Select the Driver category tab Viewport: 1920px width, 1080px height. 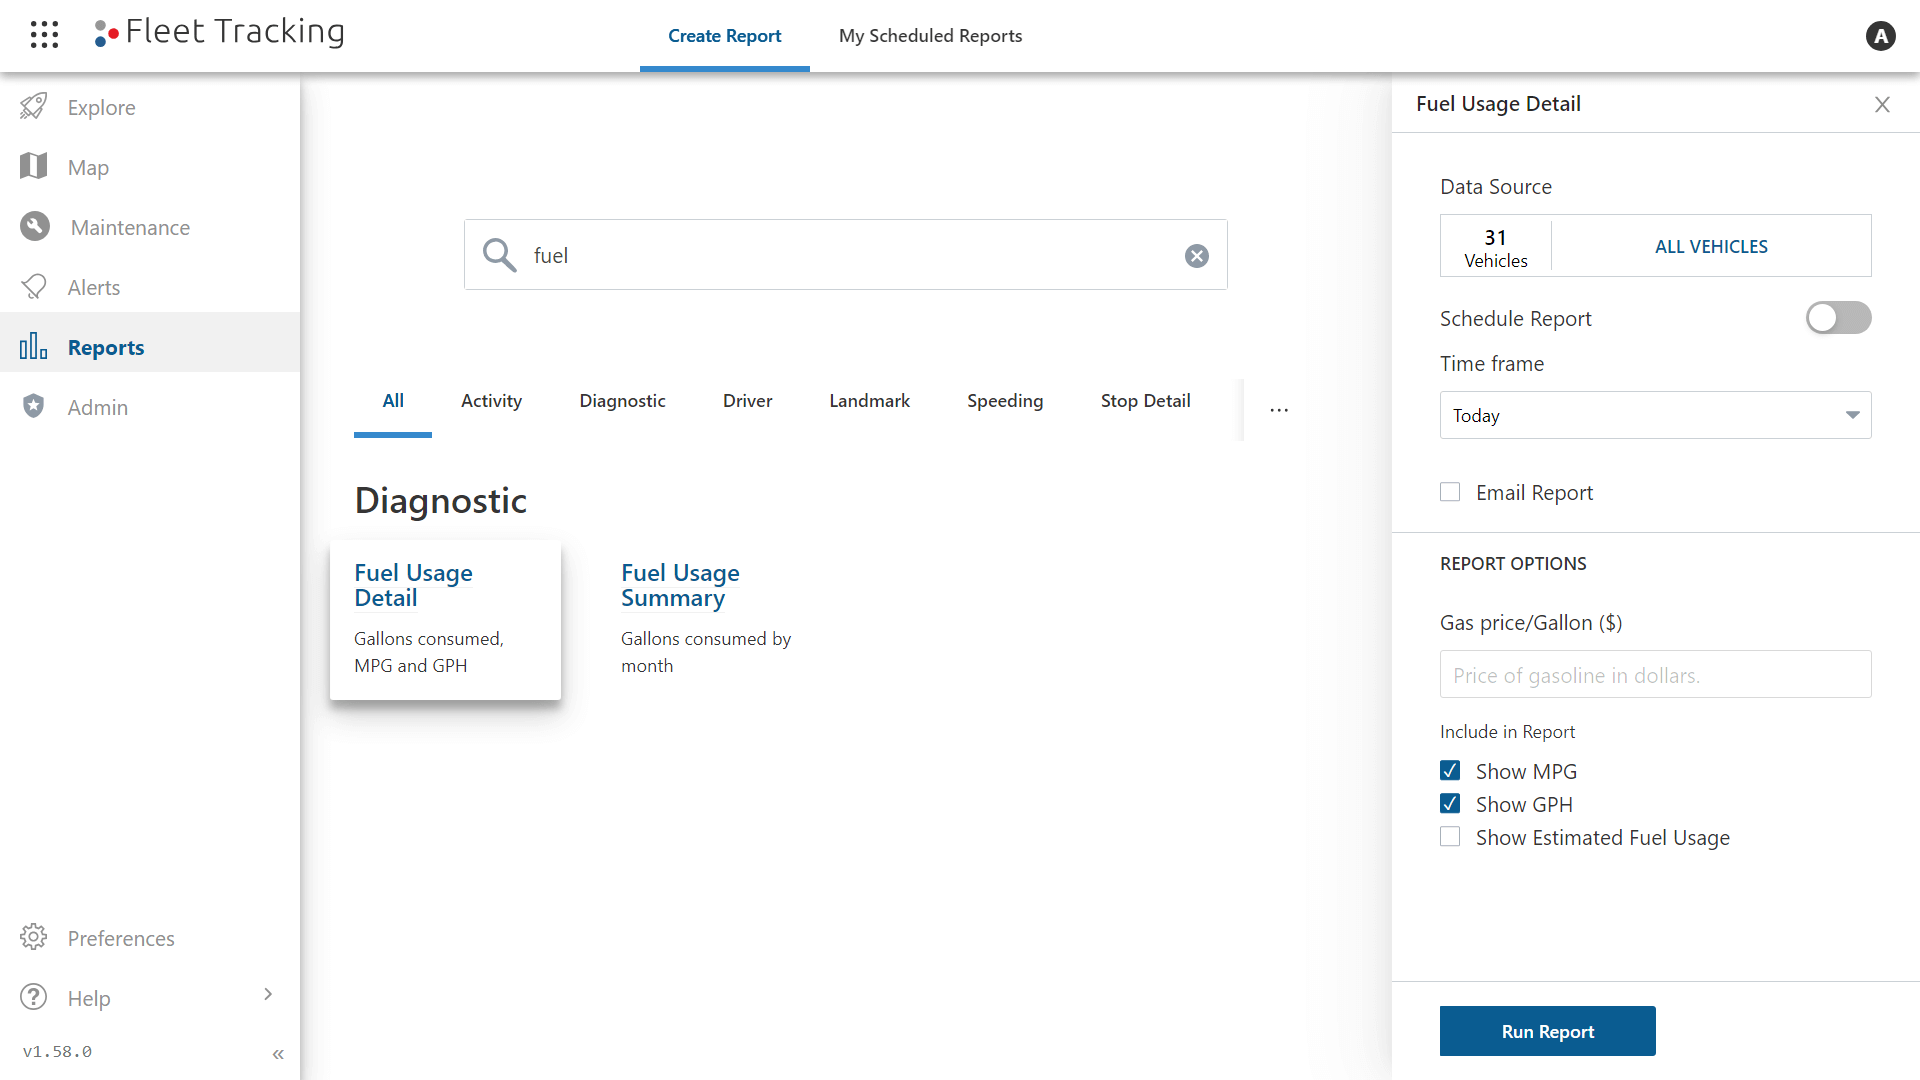747,401
